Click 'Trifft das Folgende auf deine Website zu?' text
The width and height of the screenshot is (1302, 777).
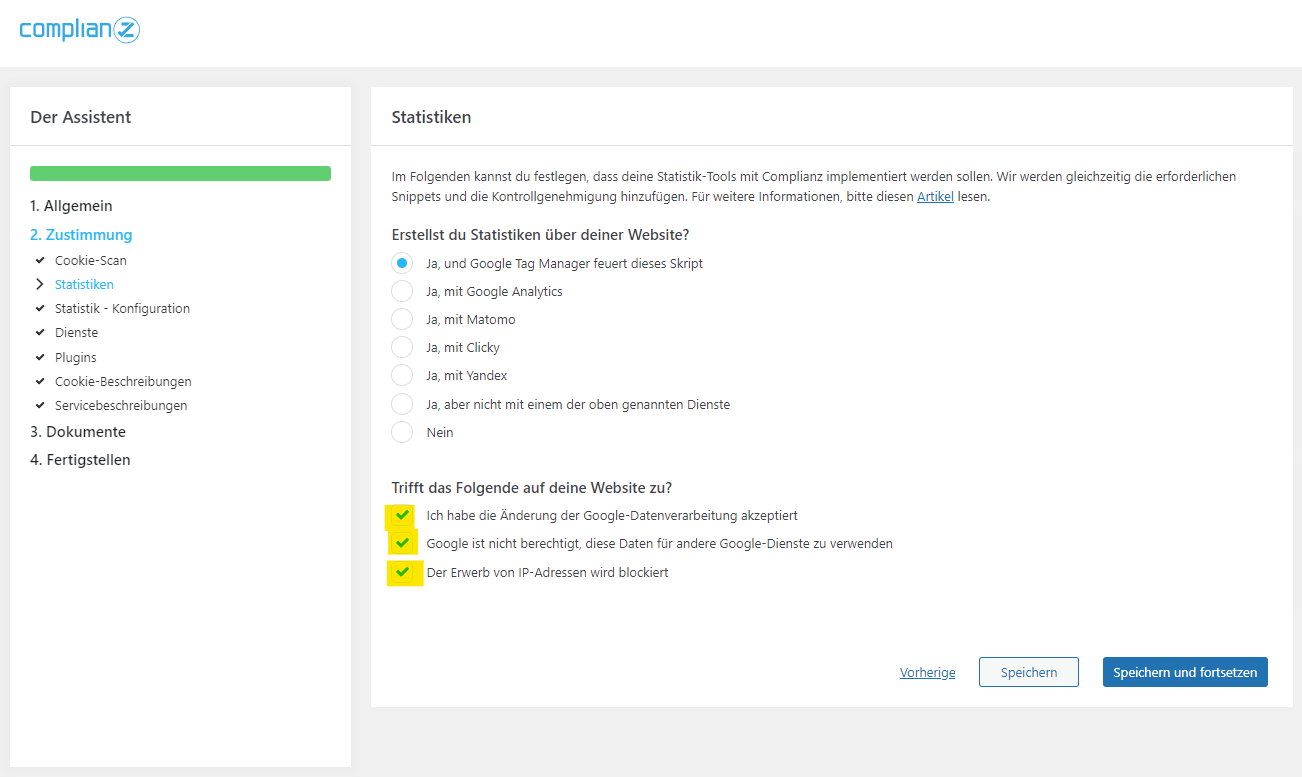point(531,488)
